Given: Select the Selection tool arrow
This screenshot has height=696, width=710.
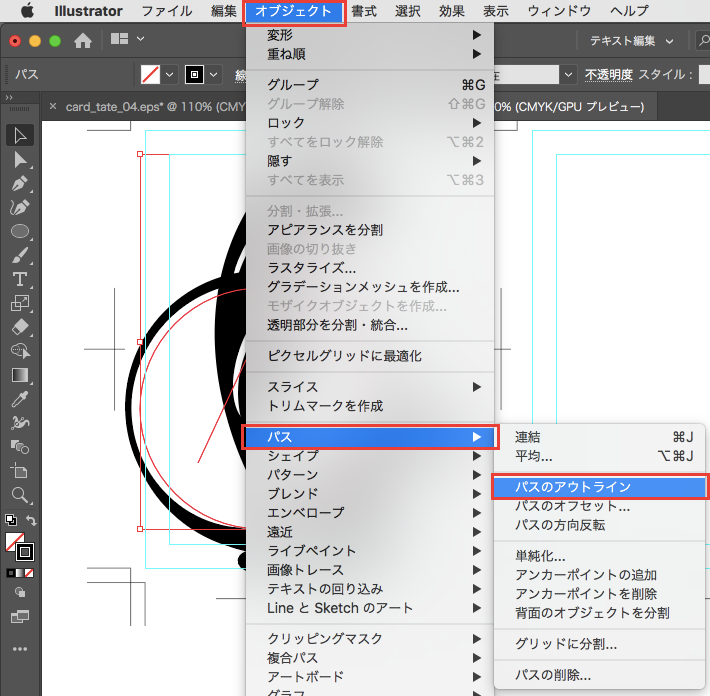Looking at the screenshot, I should [20, 136].
